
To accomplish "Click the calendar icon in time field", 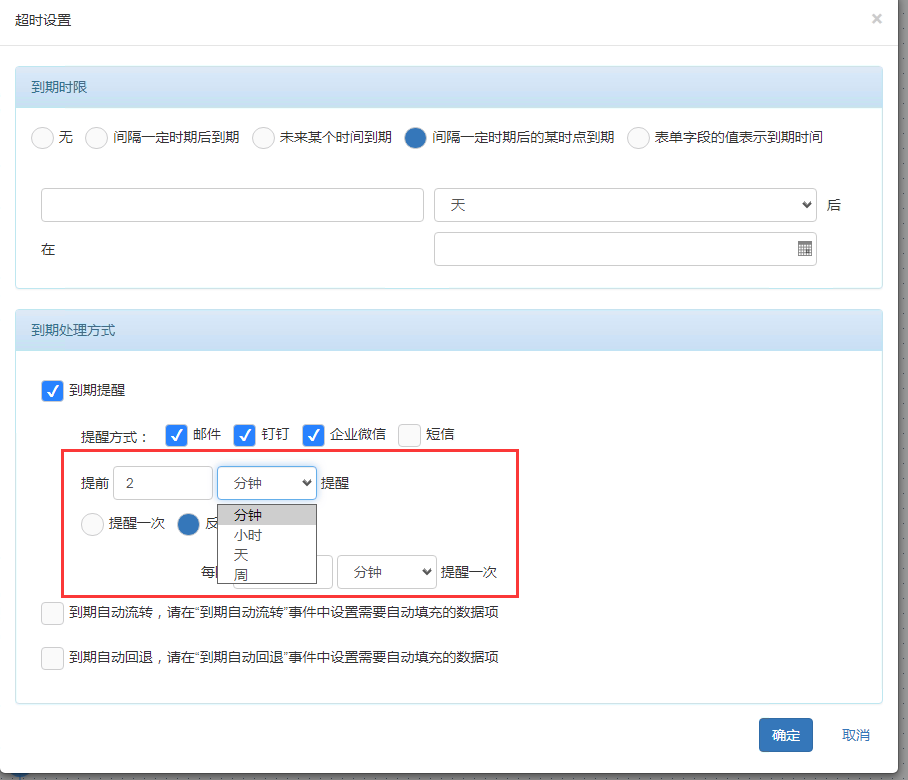I will (x=804, y=249).
